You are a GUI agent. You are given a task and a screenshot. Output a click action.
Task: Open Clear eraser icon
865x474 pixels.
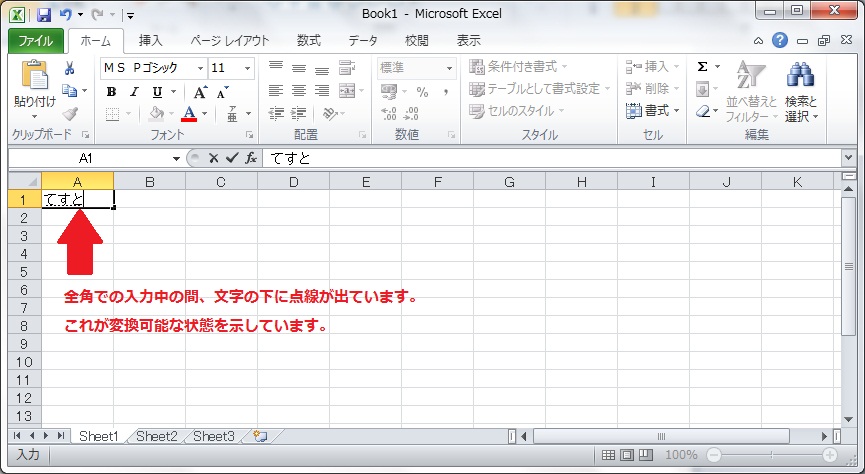(702, 111)
